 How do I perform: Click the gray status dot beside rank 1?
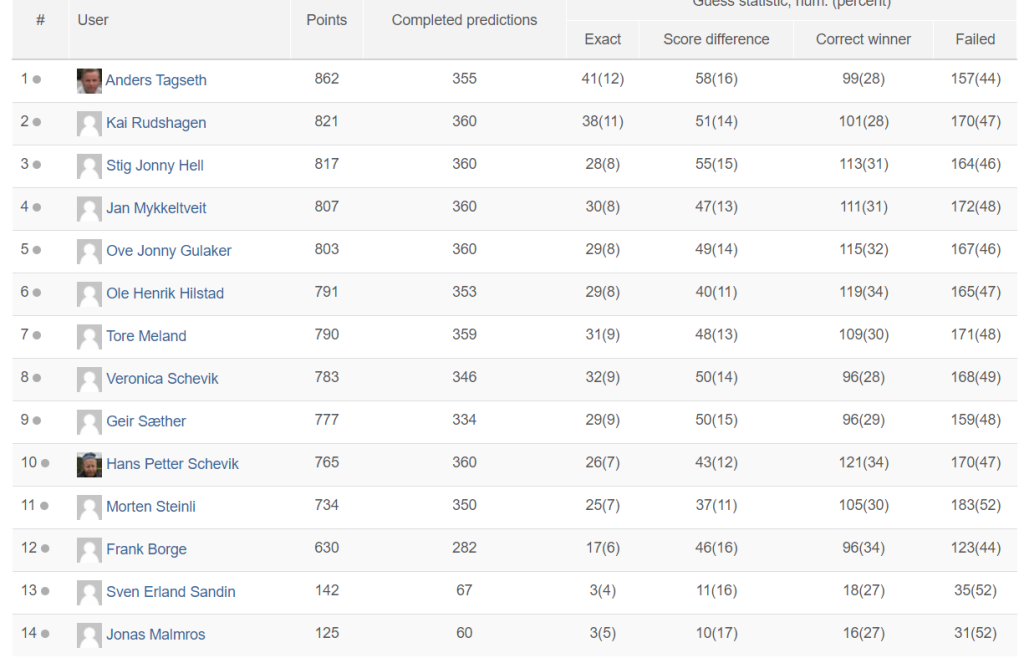(x=37, y=80)
